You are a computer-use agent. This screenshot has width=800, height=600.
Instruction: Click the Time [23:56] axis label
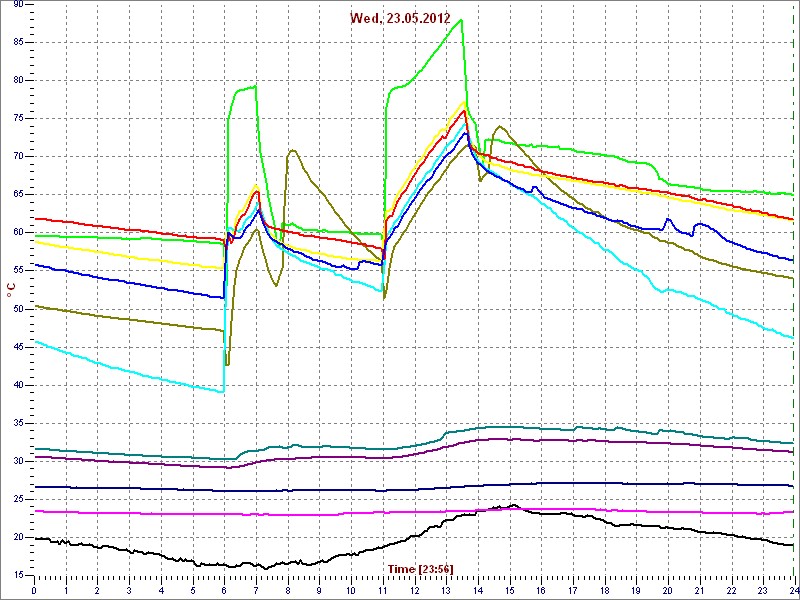420,569
